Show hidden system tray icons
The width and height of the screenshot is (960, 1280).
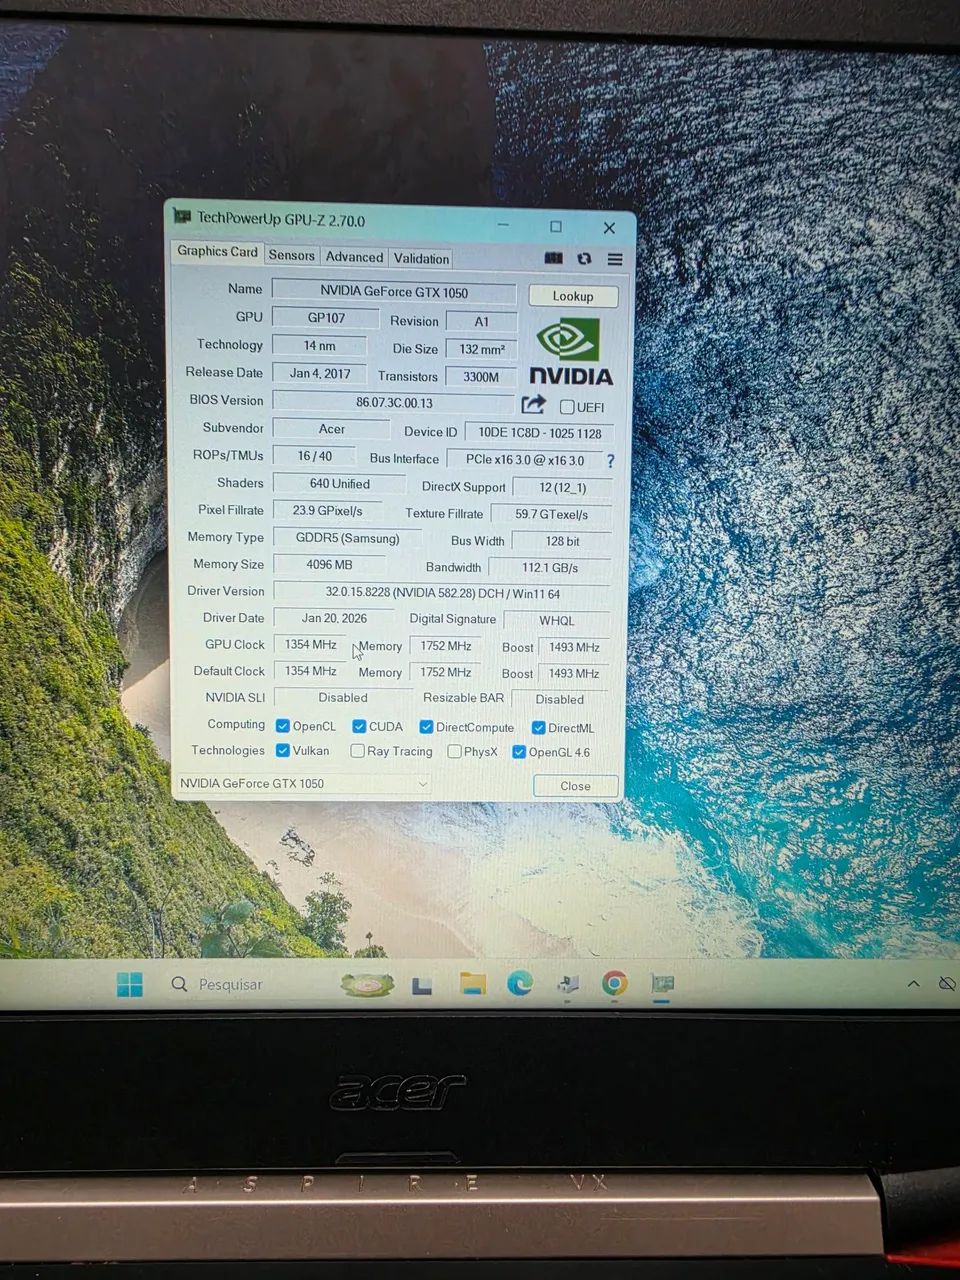click(x=913, y=984)
